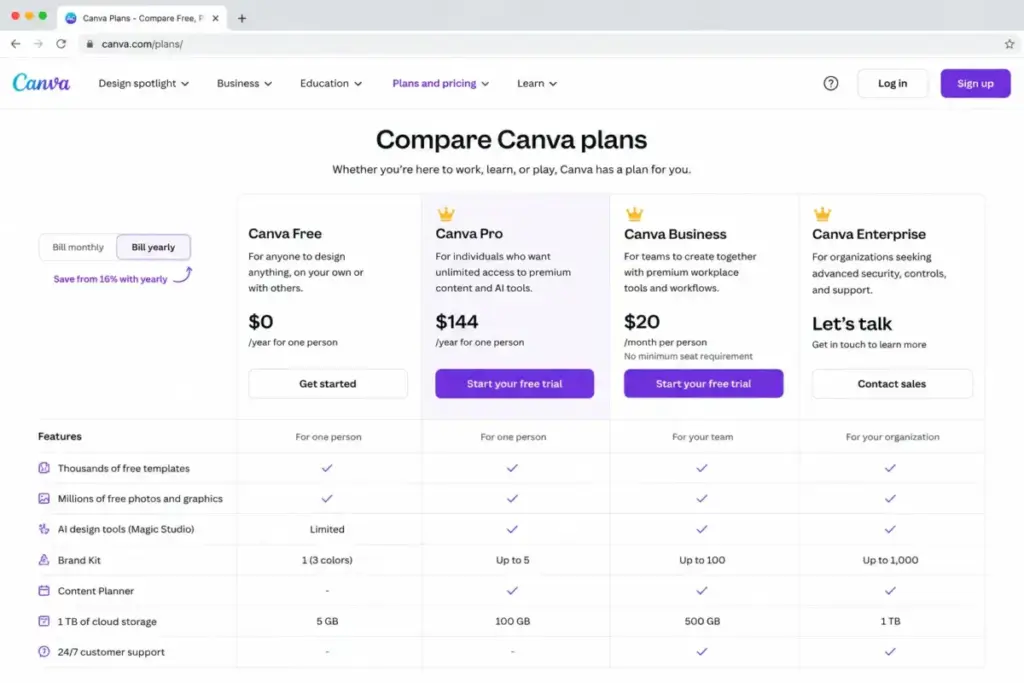Bookmark the page with the star icon
Viewport: 1024px width, 683px height.
click(1009, 44)
